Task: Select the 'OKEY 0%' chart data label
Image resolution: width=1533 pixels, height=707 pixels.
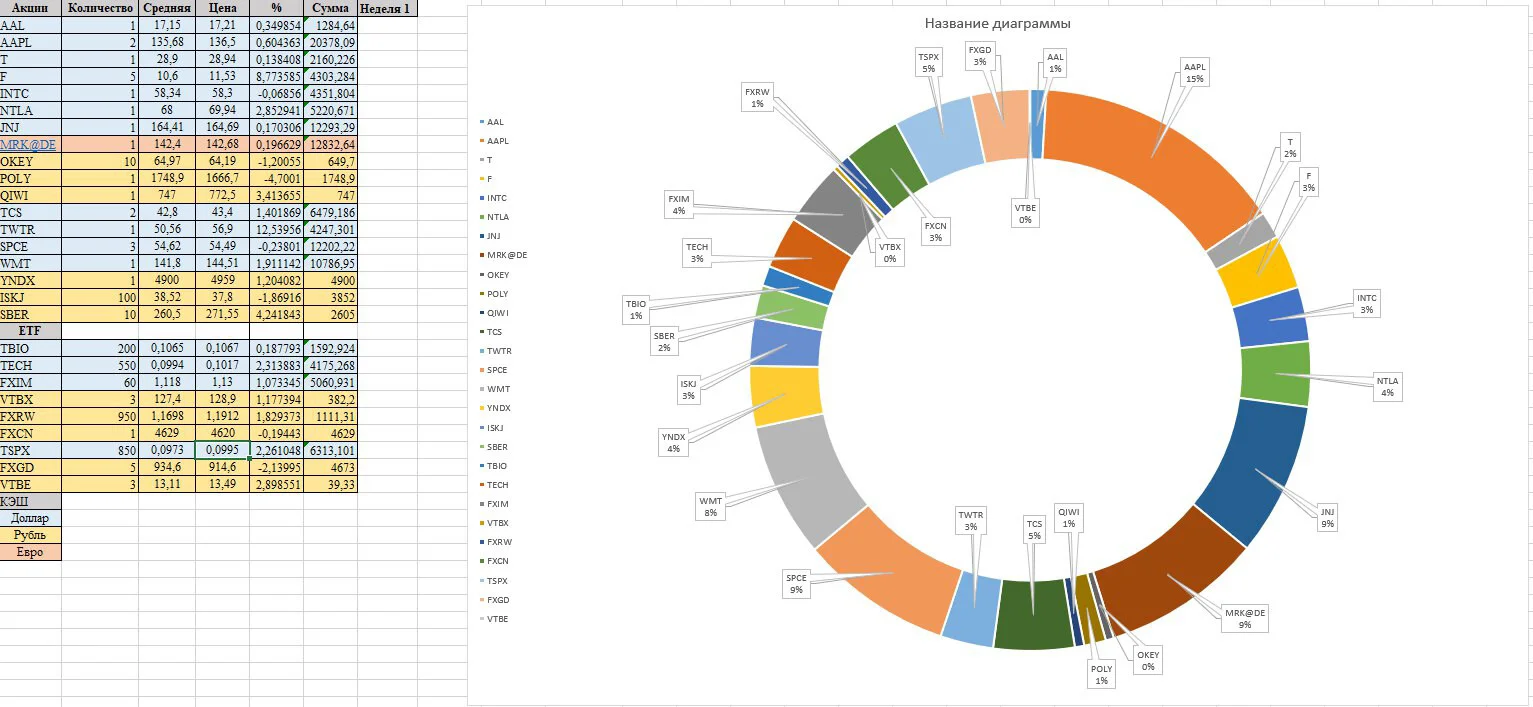Action: click(1148, 661)
